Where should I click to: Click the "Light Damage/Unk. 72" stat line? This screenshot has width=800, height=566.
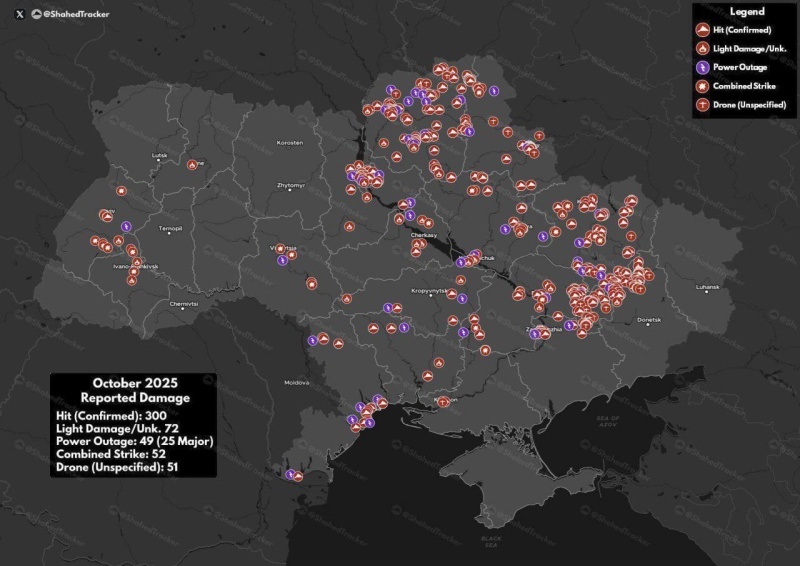pyautogui.click(x=117, y=429)
